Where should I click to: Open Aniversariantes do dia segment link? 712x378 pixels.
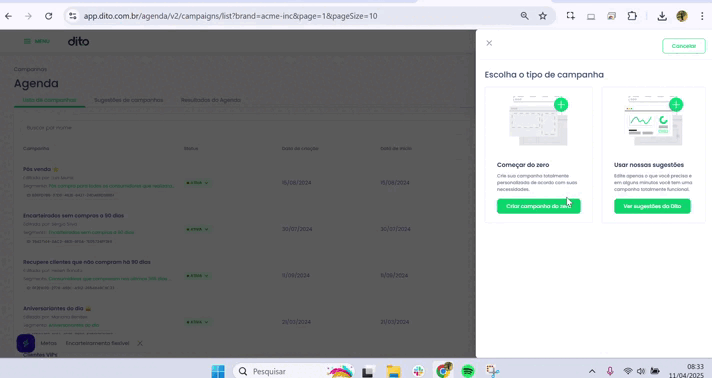[x=74, y=325]
